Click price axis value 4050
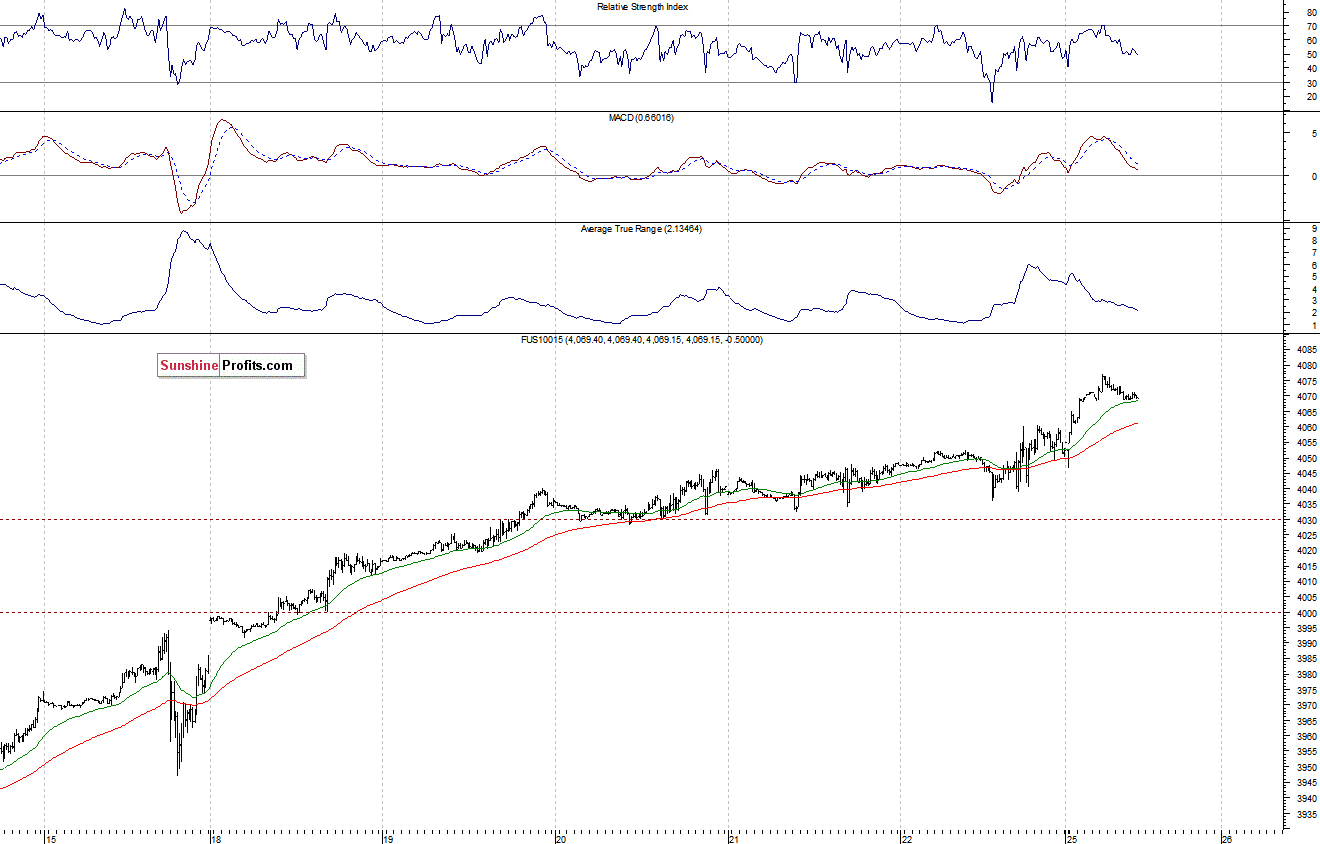 1307,459
